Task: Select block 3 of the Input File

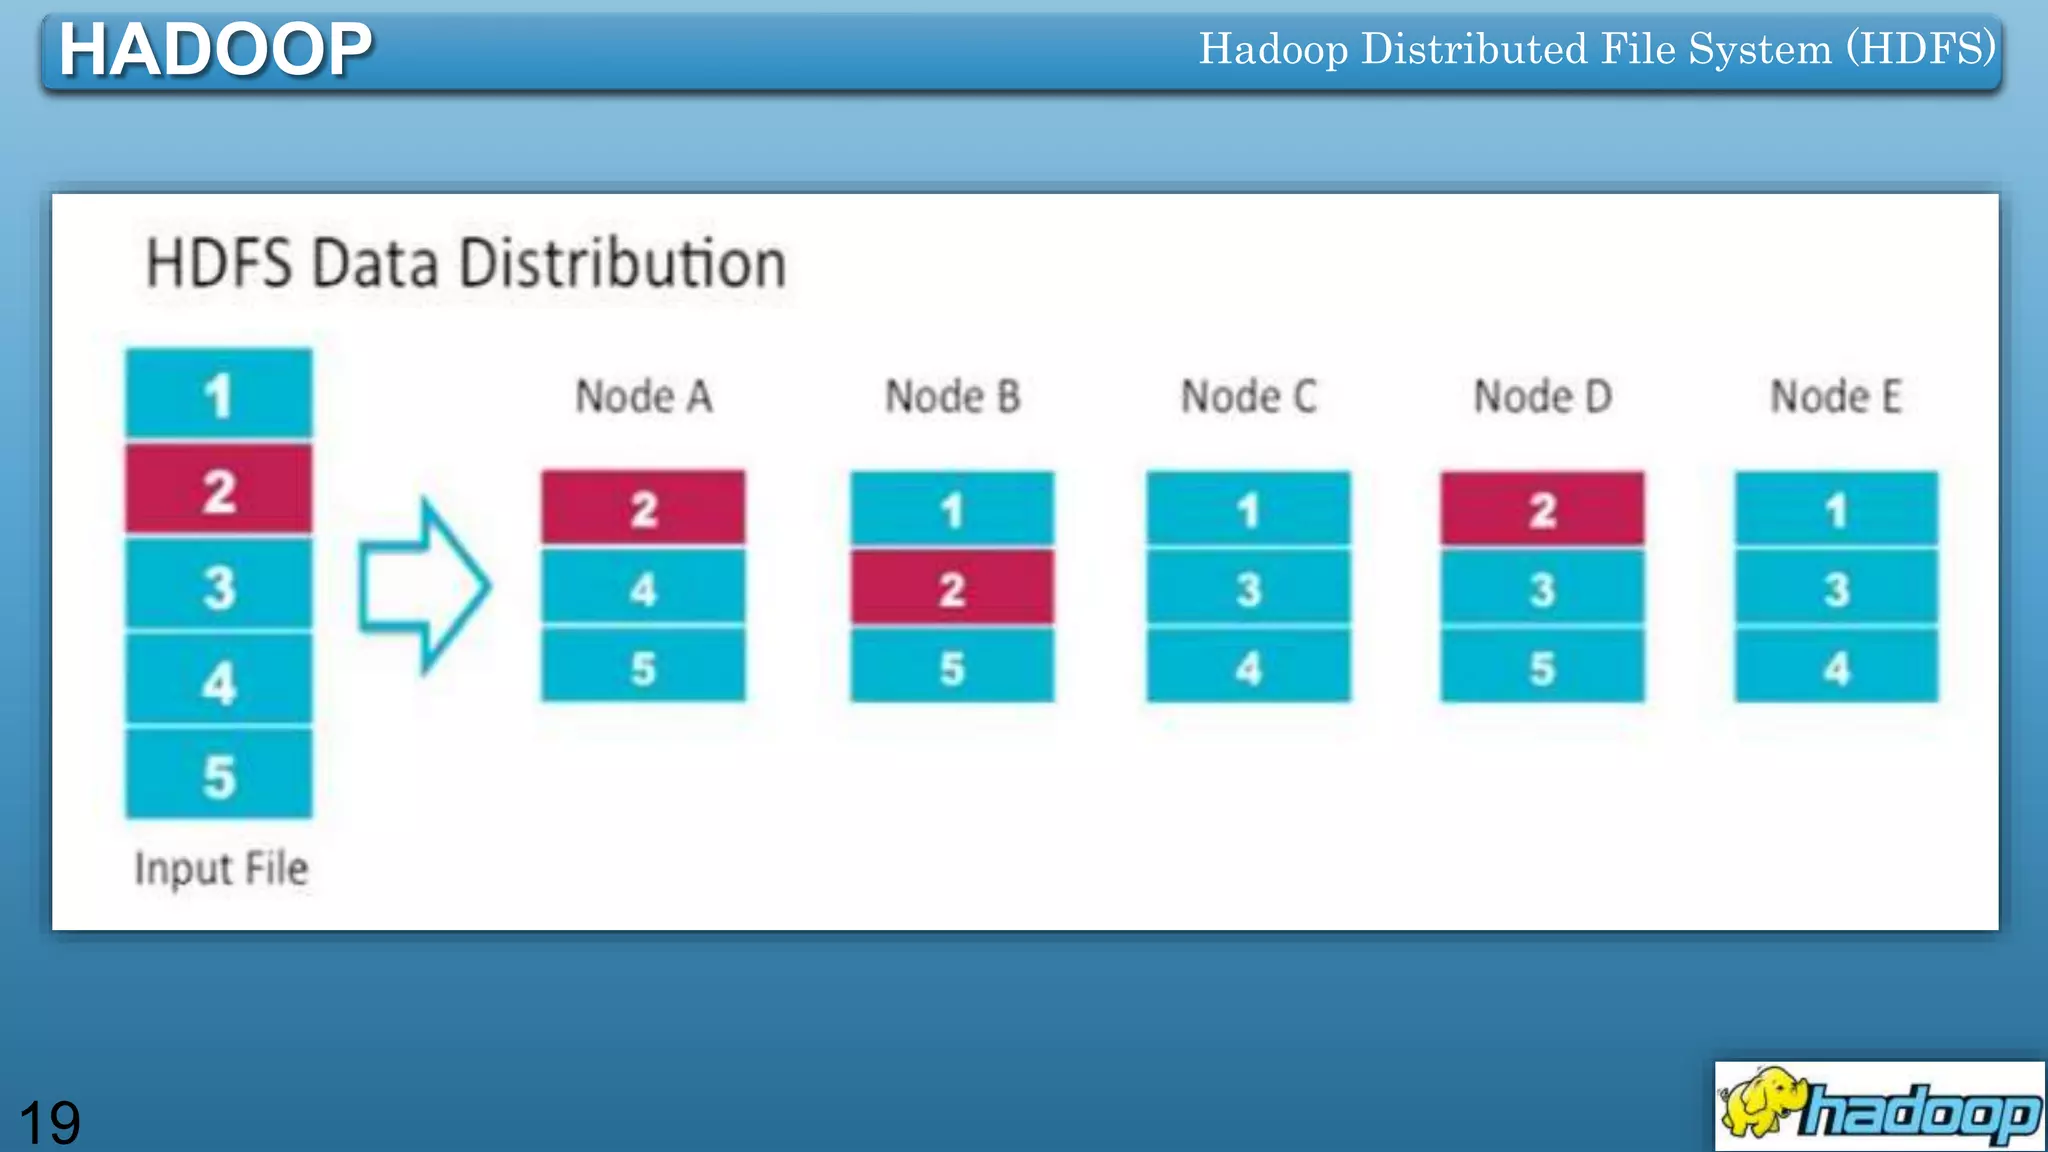Action: (x=219, y=585)
